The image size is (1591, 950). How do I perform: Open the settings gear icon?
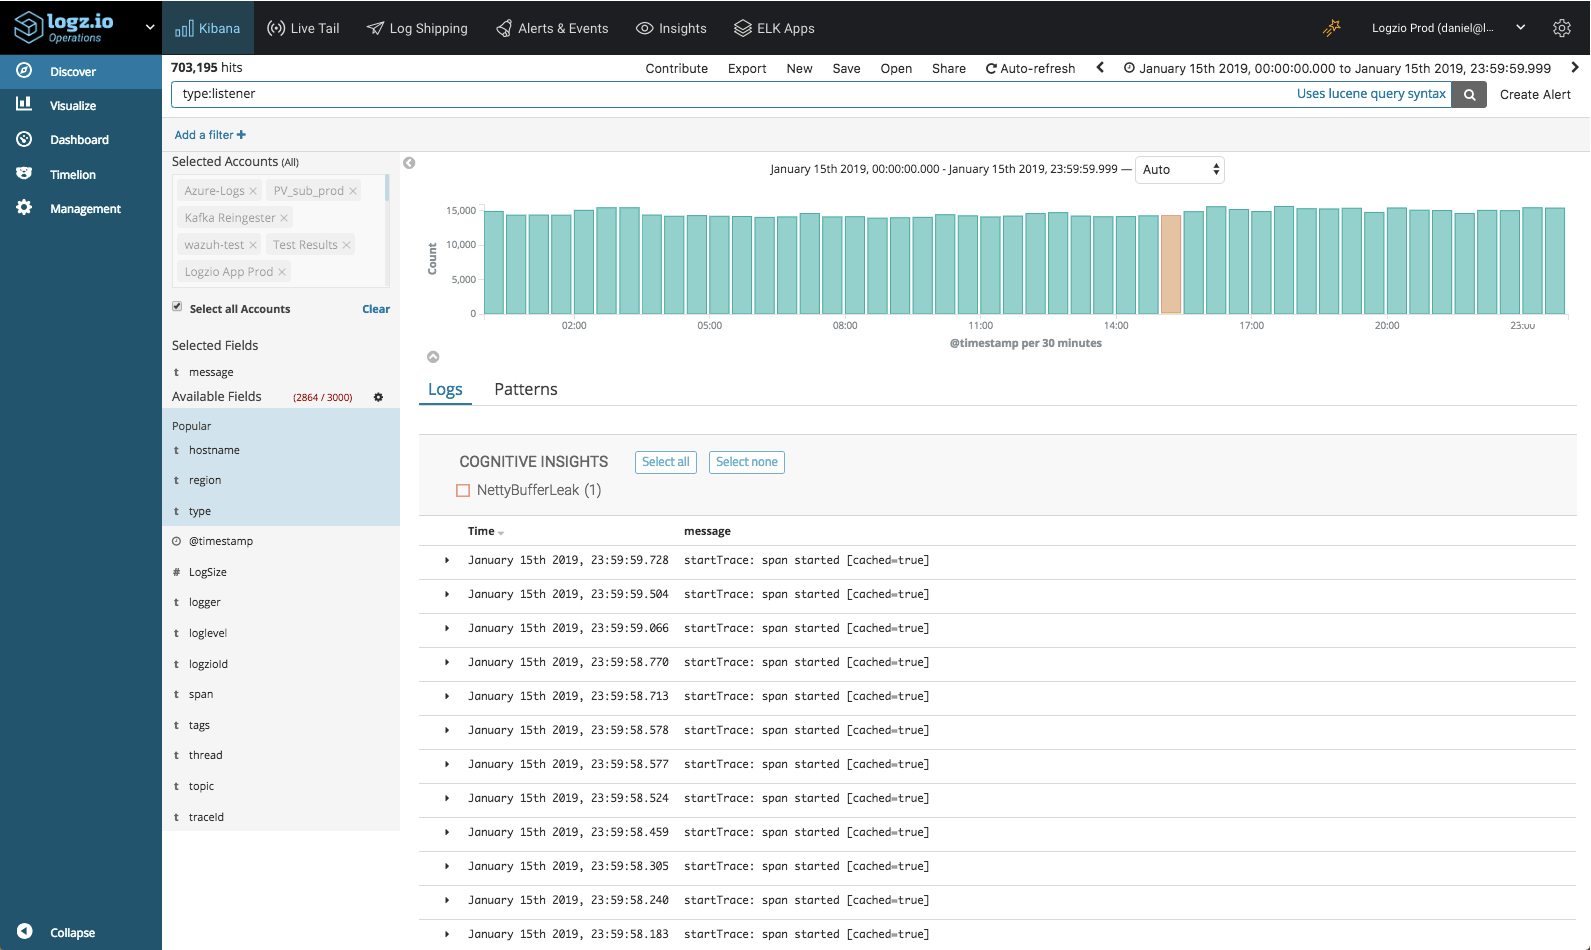[1561, 28]
